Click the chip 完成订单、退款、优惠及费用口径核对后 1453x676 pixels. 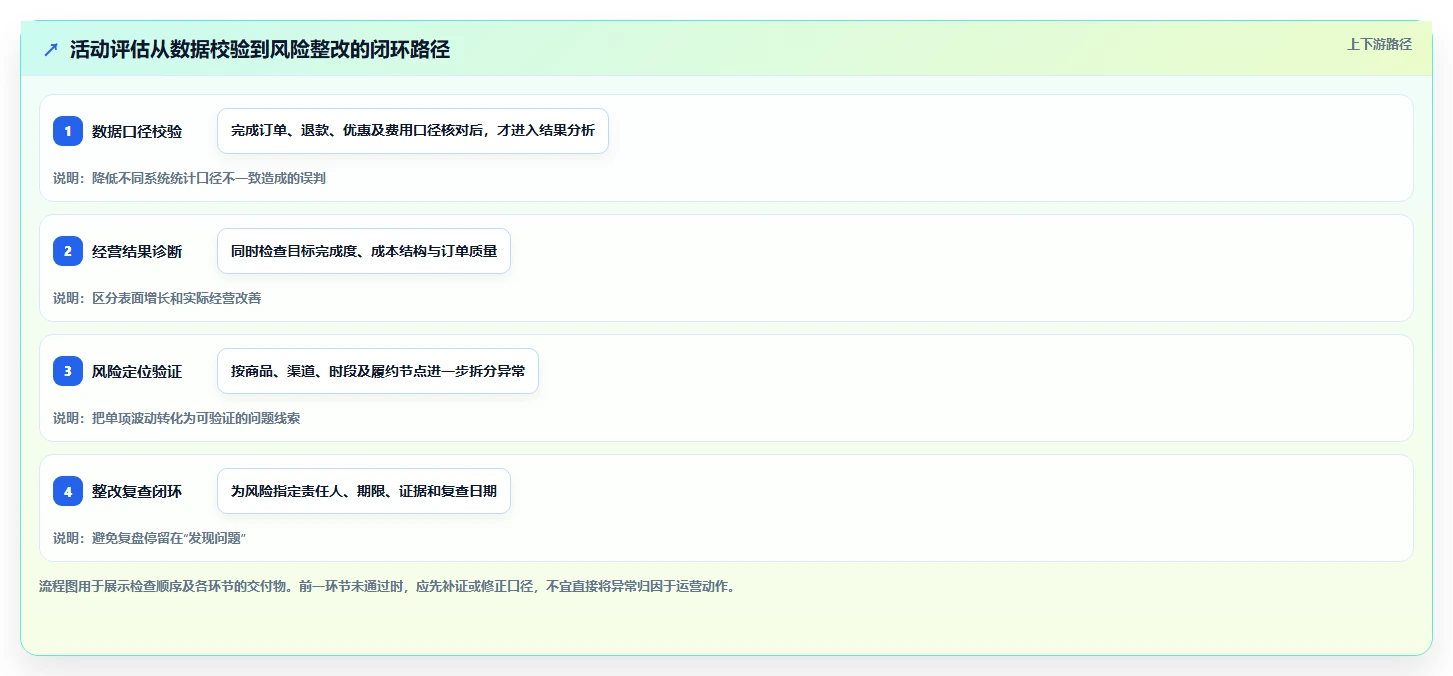pyautogui.click(x=413, y=131)
